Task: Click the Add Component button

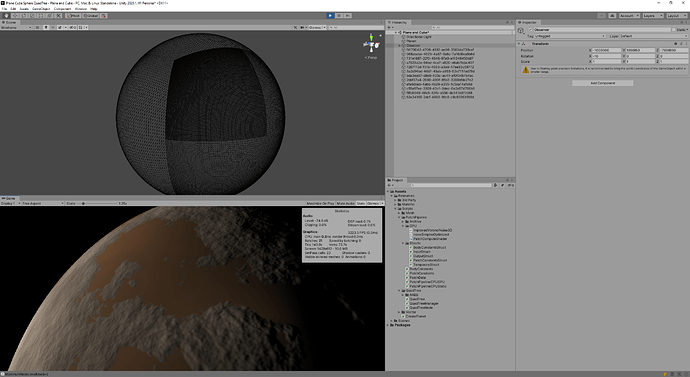Action: [x=602, y=83]
